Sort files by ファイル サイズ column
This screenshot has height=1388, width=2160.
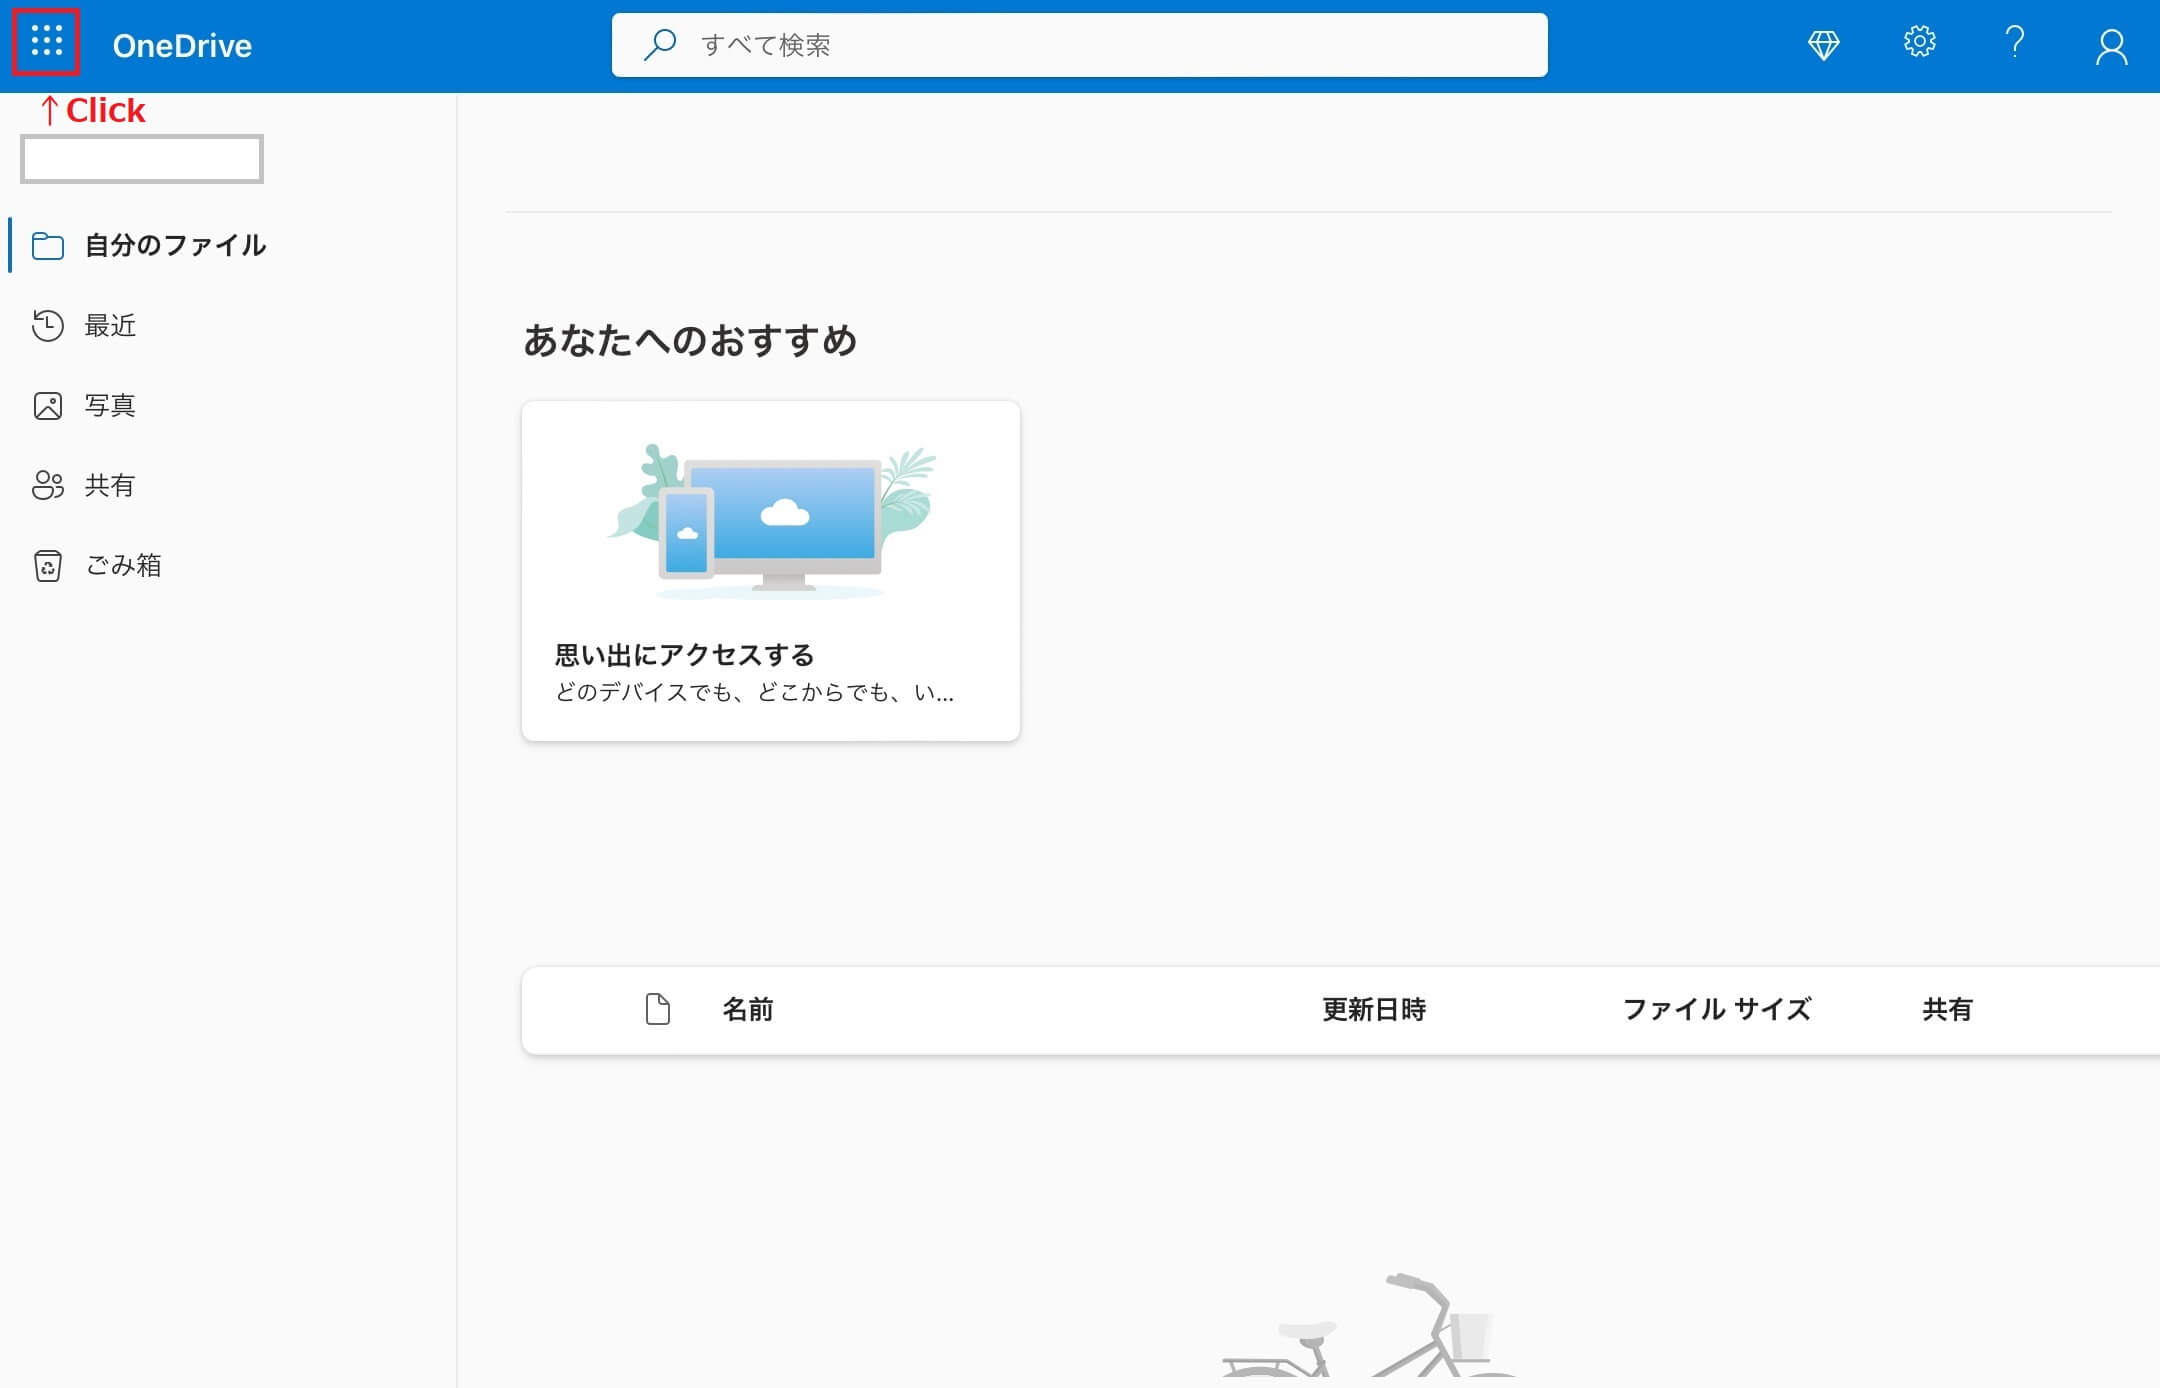(1717, 1010)
